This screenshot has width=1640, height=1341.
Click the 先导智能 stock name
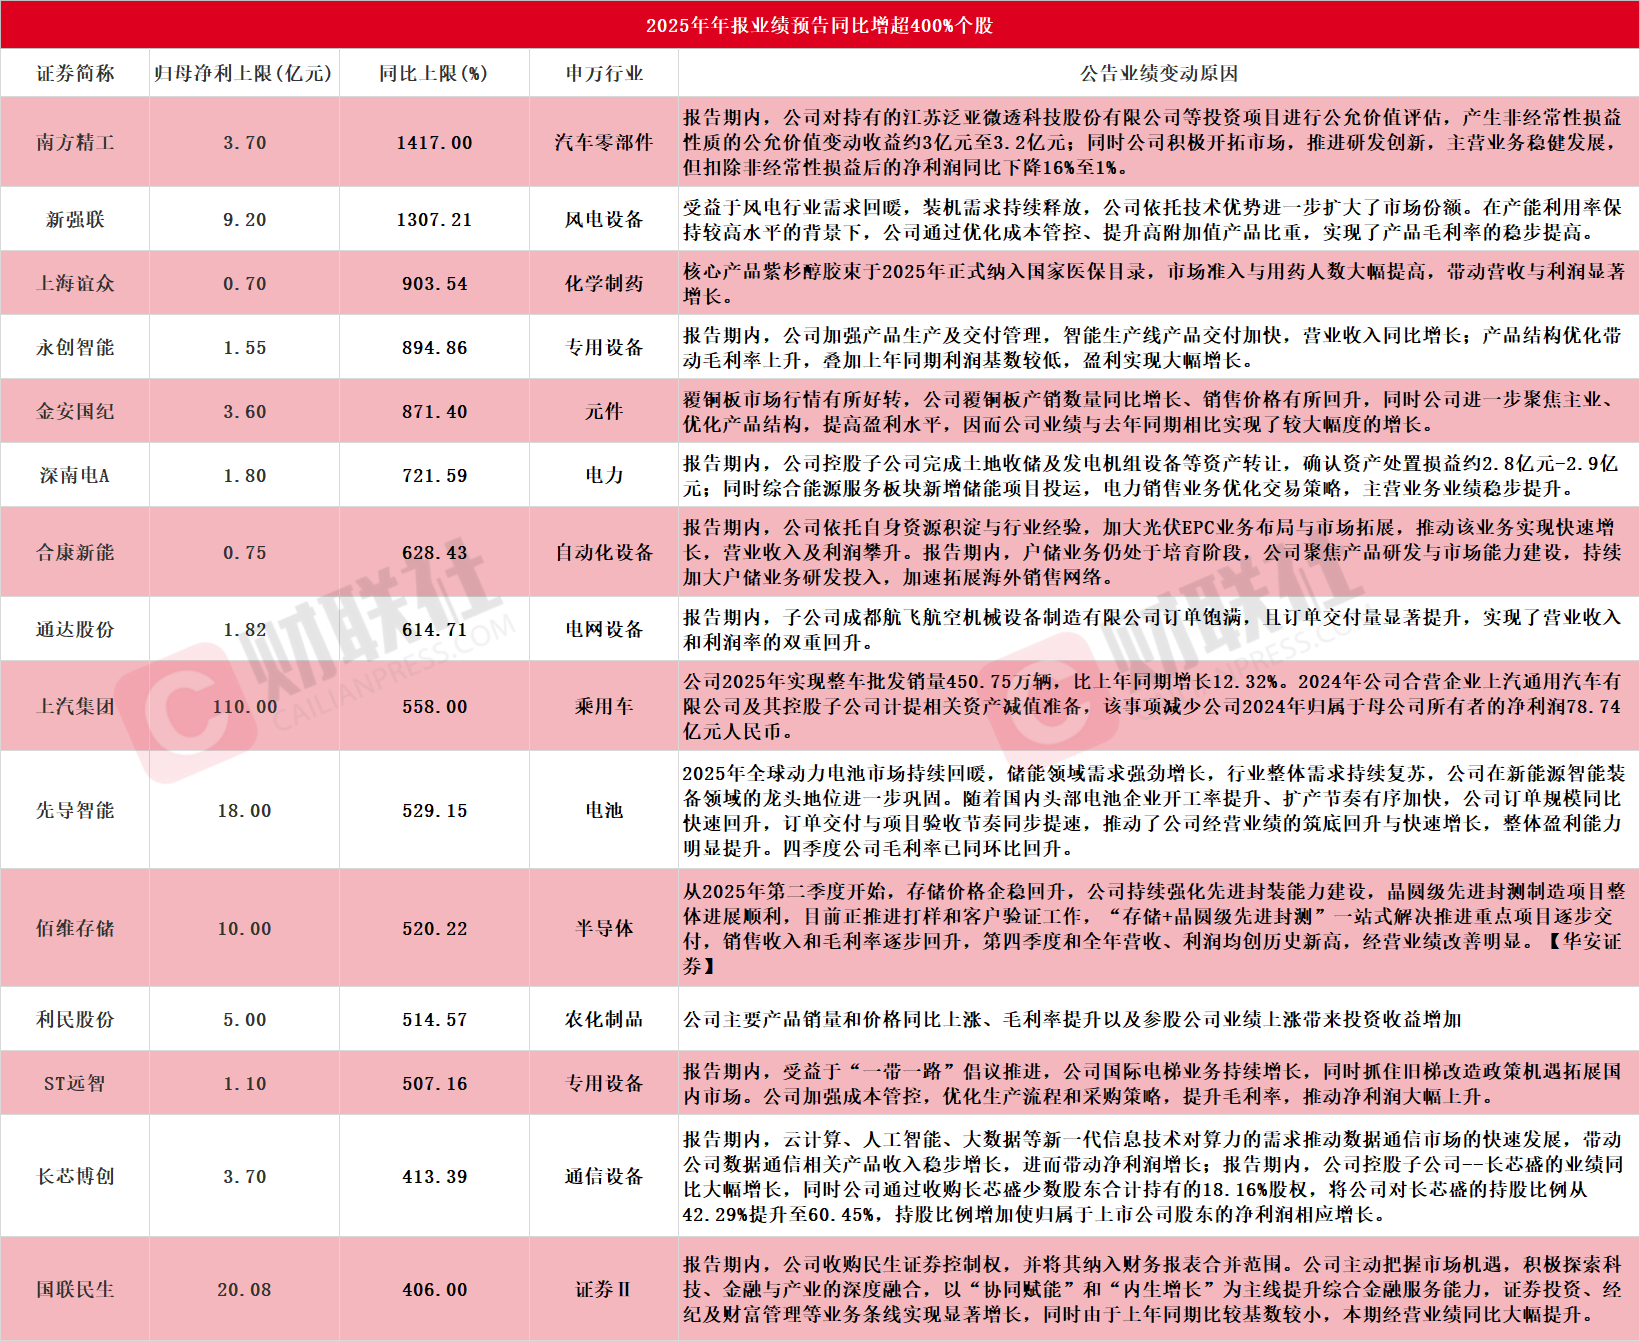[75, 810]
